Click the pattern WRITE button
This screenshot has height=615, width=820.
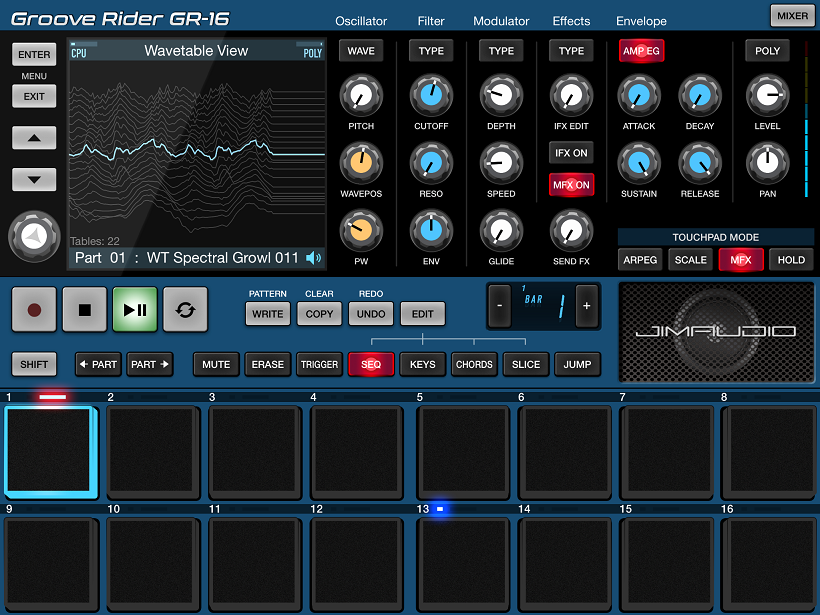click(x=268, y=314)
